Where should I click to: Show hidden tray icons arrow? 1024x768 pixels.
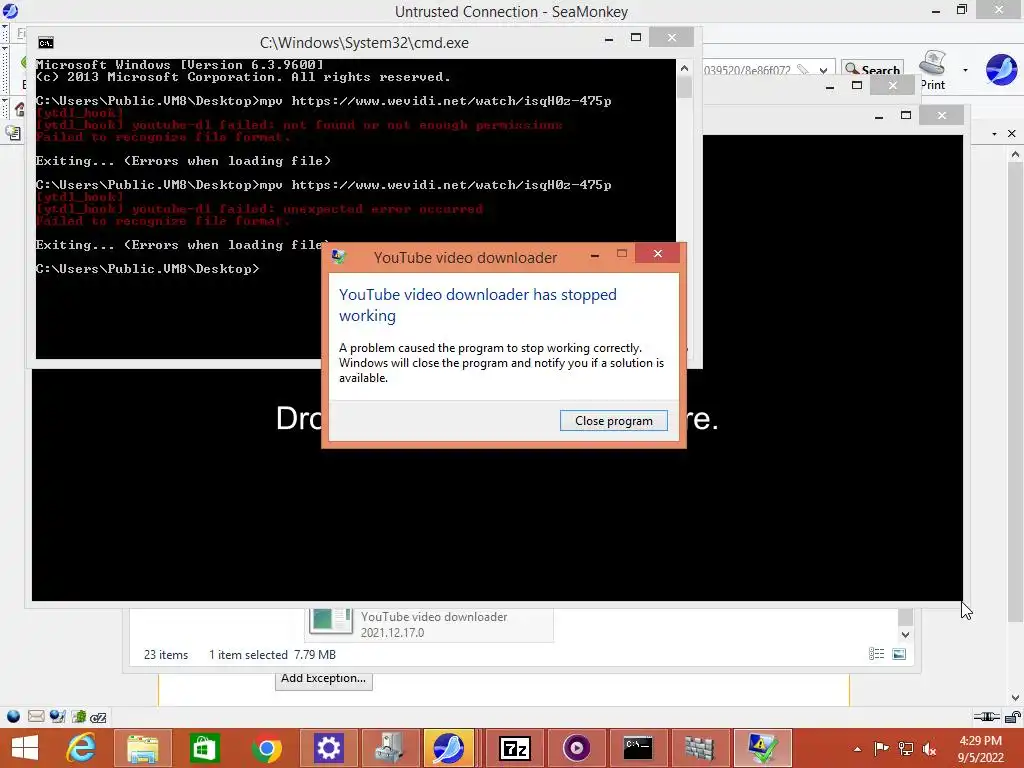[x=857, y=749]
